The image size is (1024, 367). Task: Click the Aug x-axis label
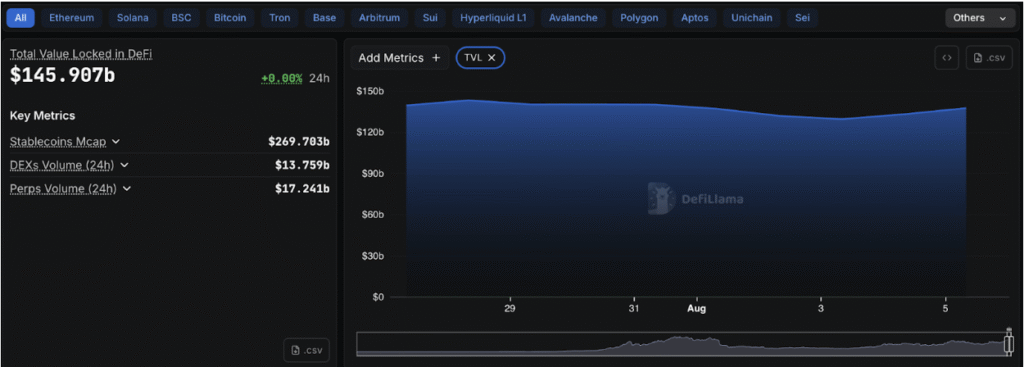(696, 308)
